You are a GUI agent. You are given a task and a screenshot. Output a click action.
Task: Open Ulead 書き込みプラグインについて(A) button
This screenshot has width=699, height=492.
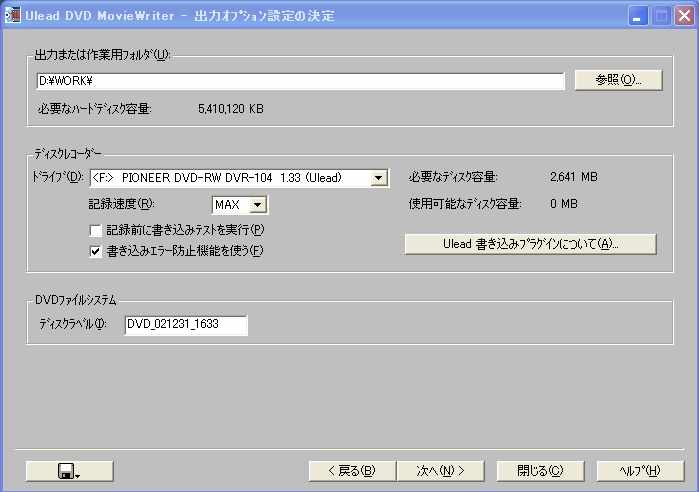pyautogui.click(x=530, y=244)
